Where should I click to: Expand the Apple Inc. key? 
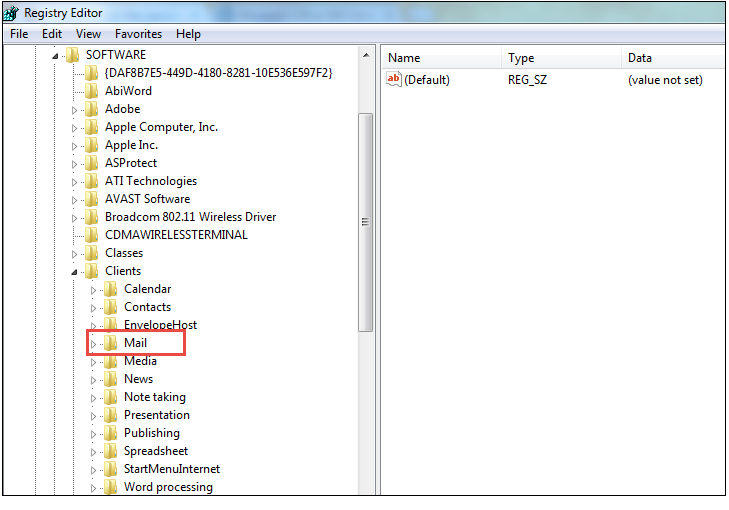pyautogui.click(x=74, y=146)
